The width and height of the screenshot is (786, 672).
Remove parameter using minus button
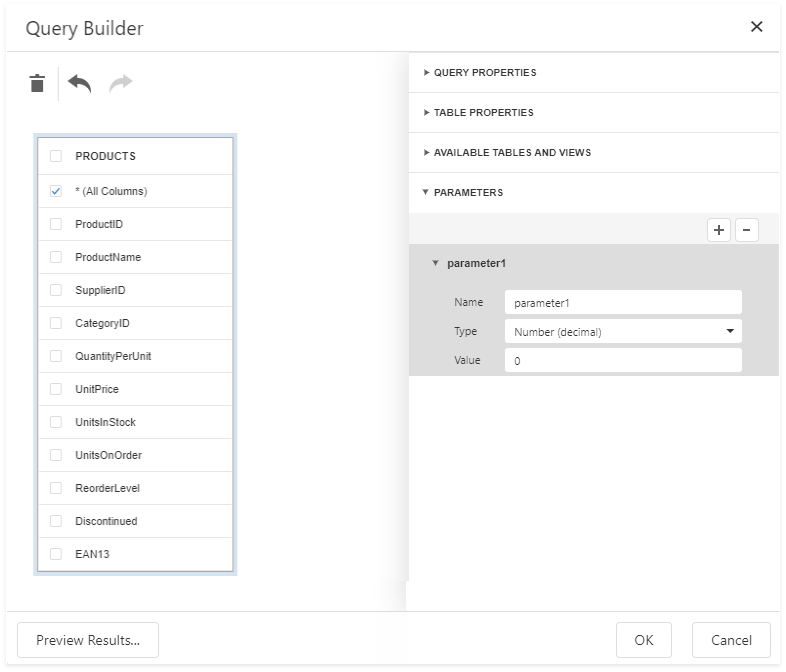746,230
